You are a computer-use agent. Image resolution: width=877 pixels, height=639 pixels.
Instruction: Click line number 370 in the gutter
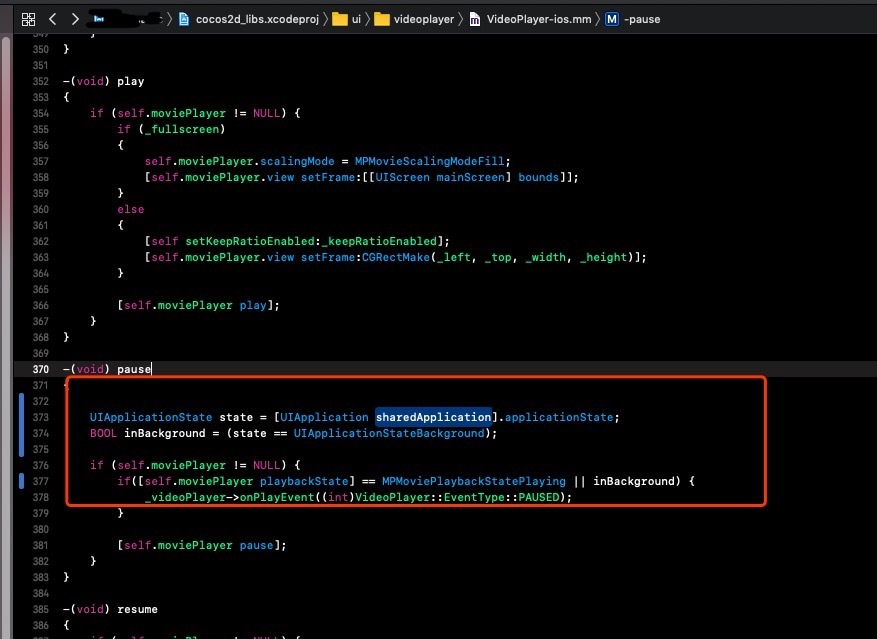[41, 369]
